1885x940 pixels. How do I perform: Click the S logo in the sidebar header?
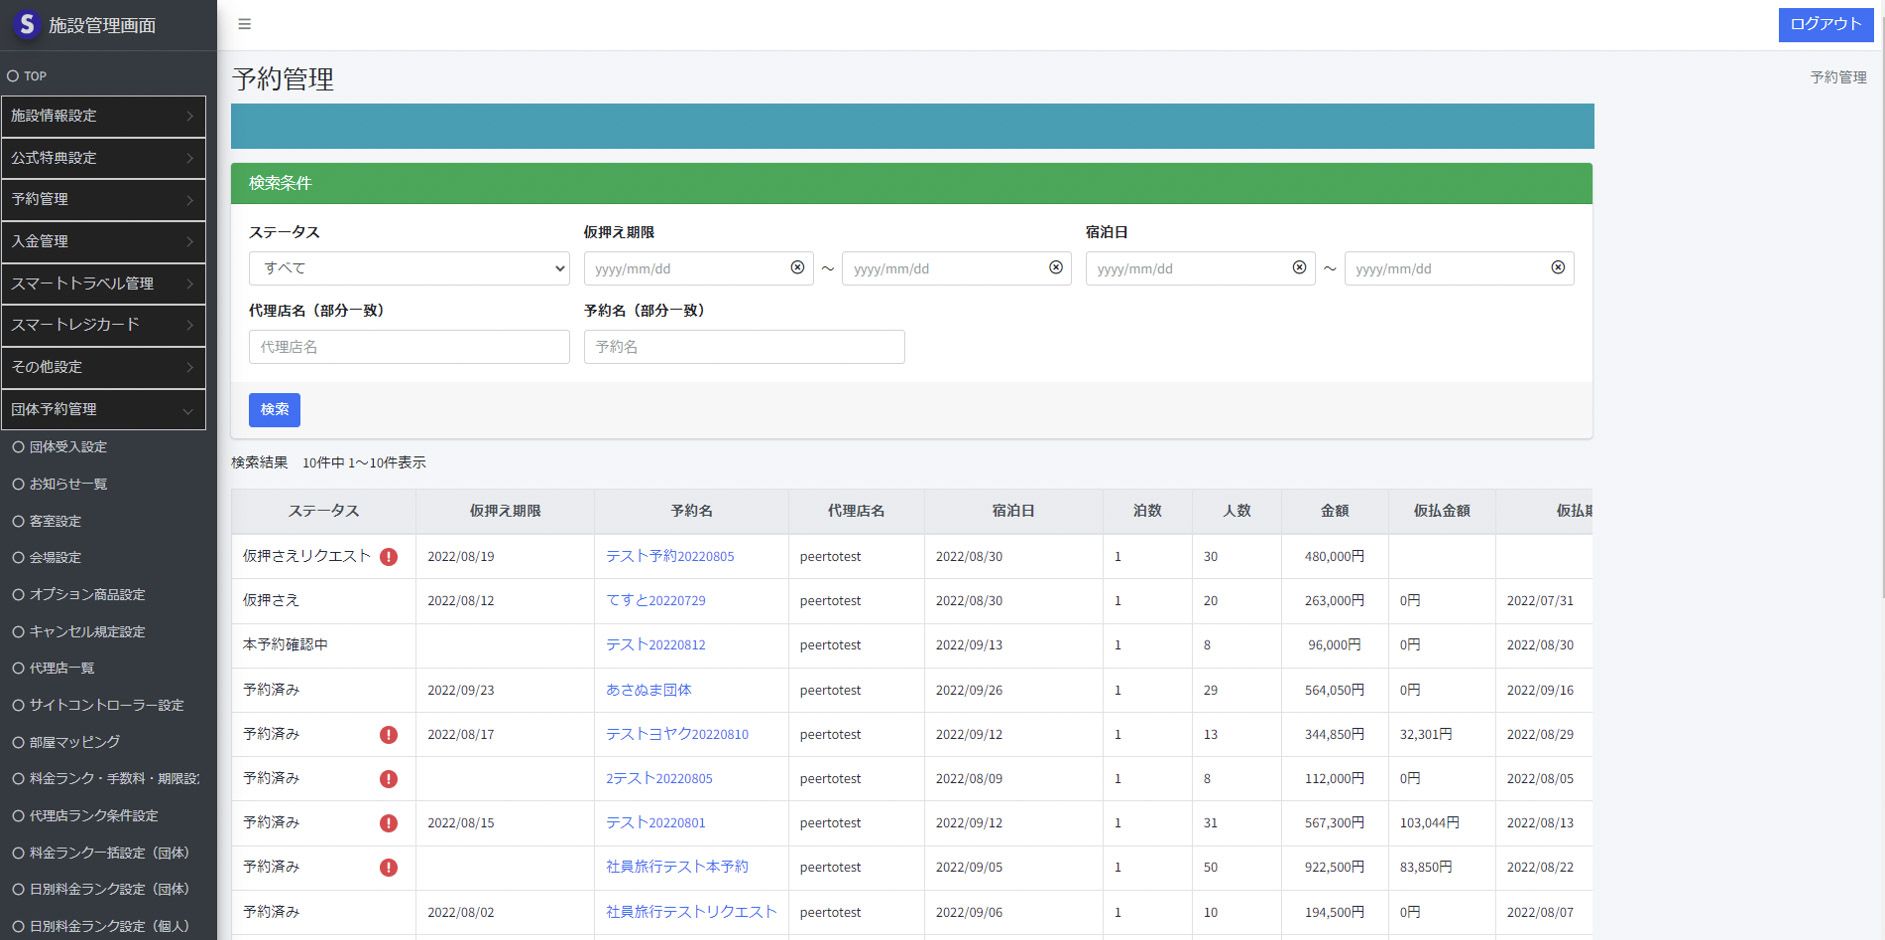click(x=27, y=24)
